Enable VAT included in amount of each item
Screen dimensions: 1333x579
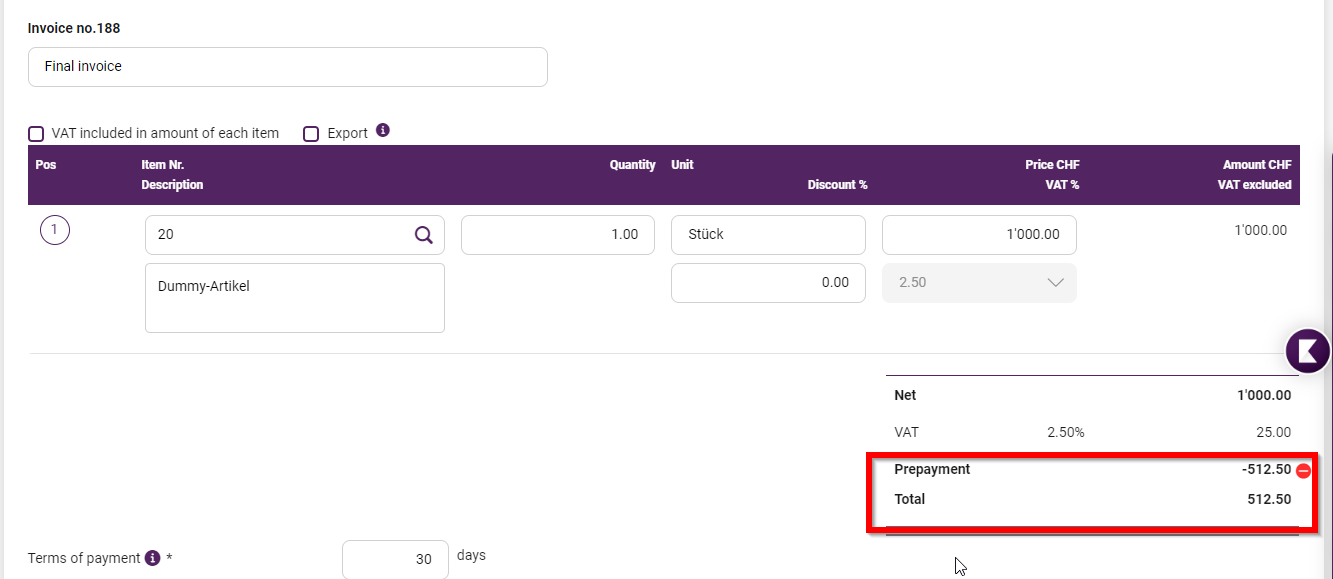click(36, 133)
